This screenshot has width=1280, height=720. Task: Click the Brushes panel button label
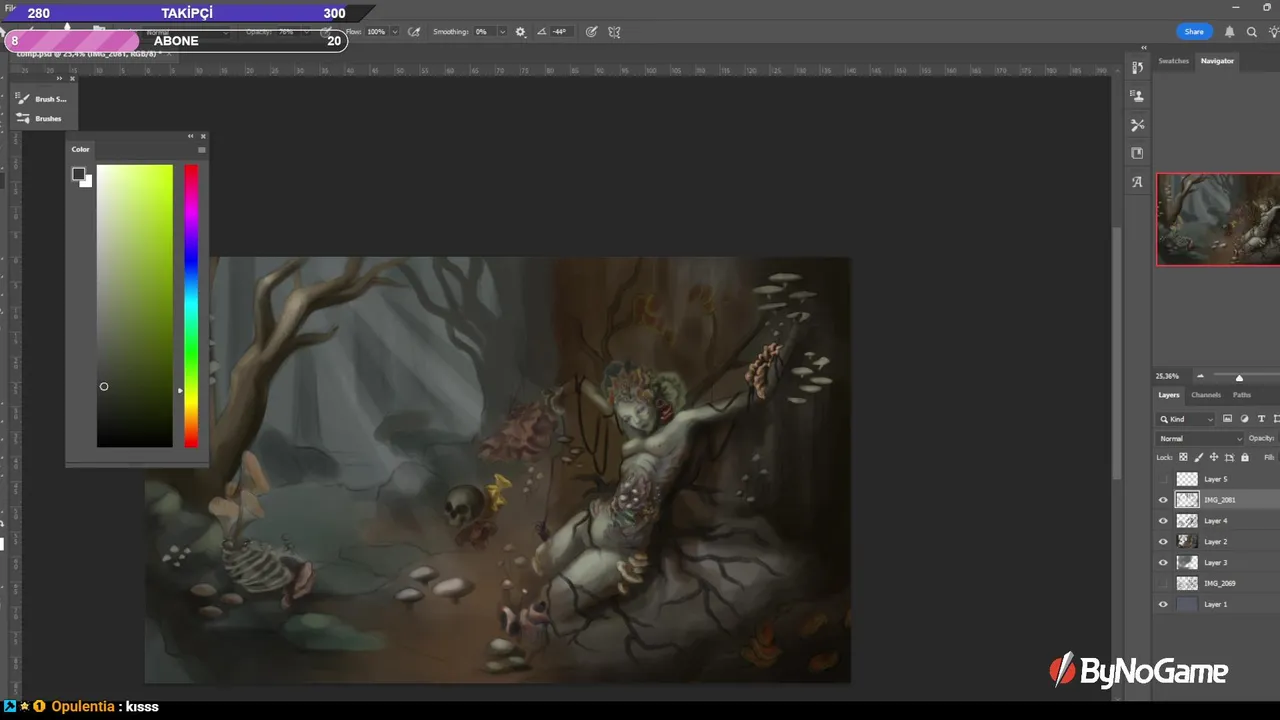tap(48, 118)
